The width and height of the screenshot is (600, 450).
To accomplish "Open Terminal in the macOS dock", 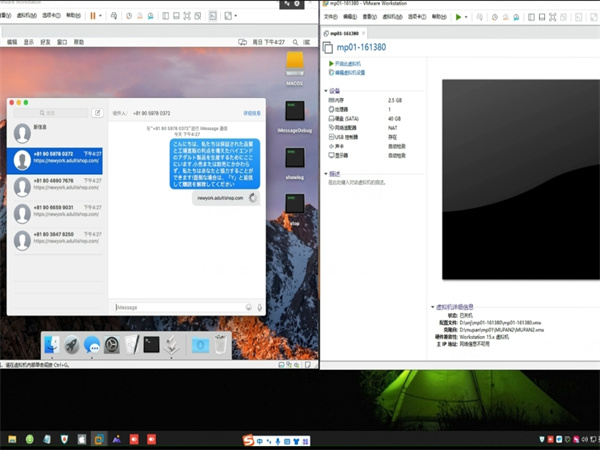I will pyautogui.click(x=150, y=345).
